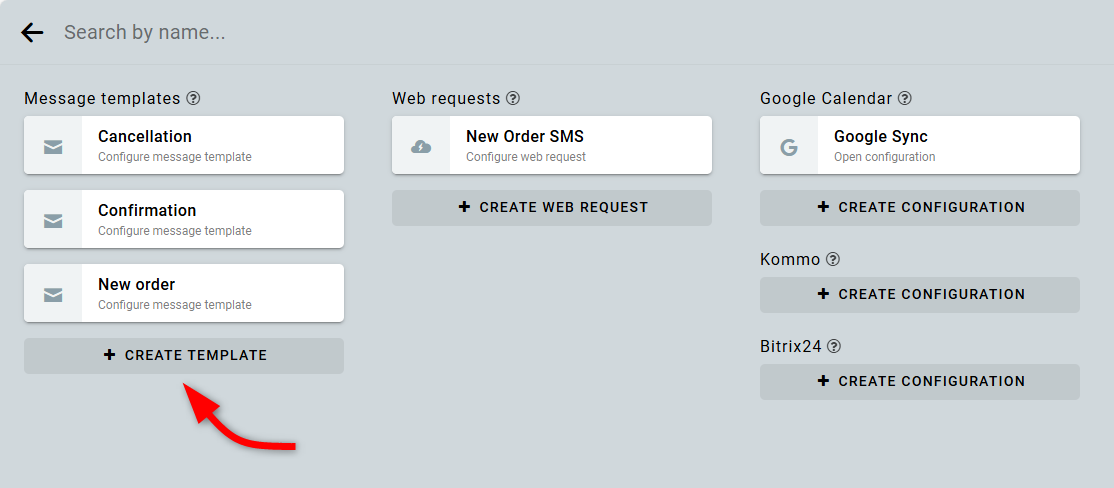Create a new Kommo configuration

click(920, 294)
